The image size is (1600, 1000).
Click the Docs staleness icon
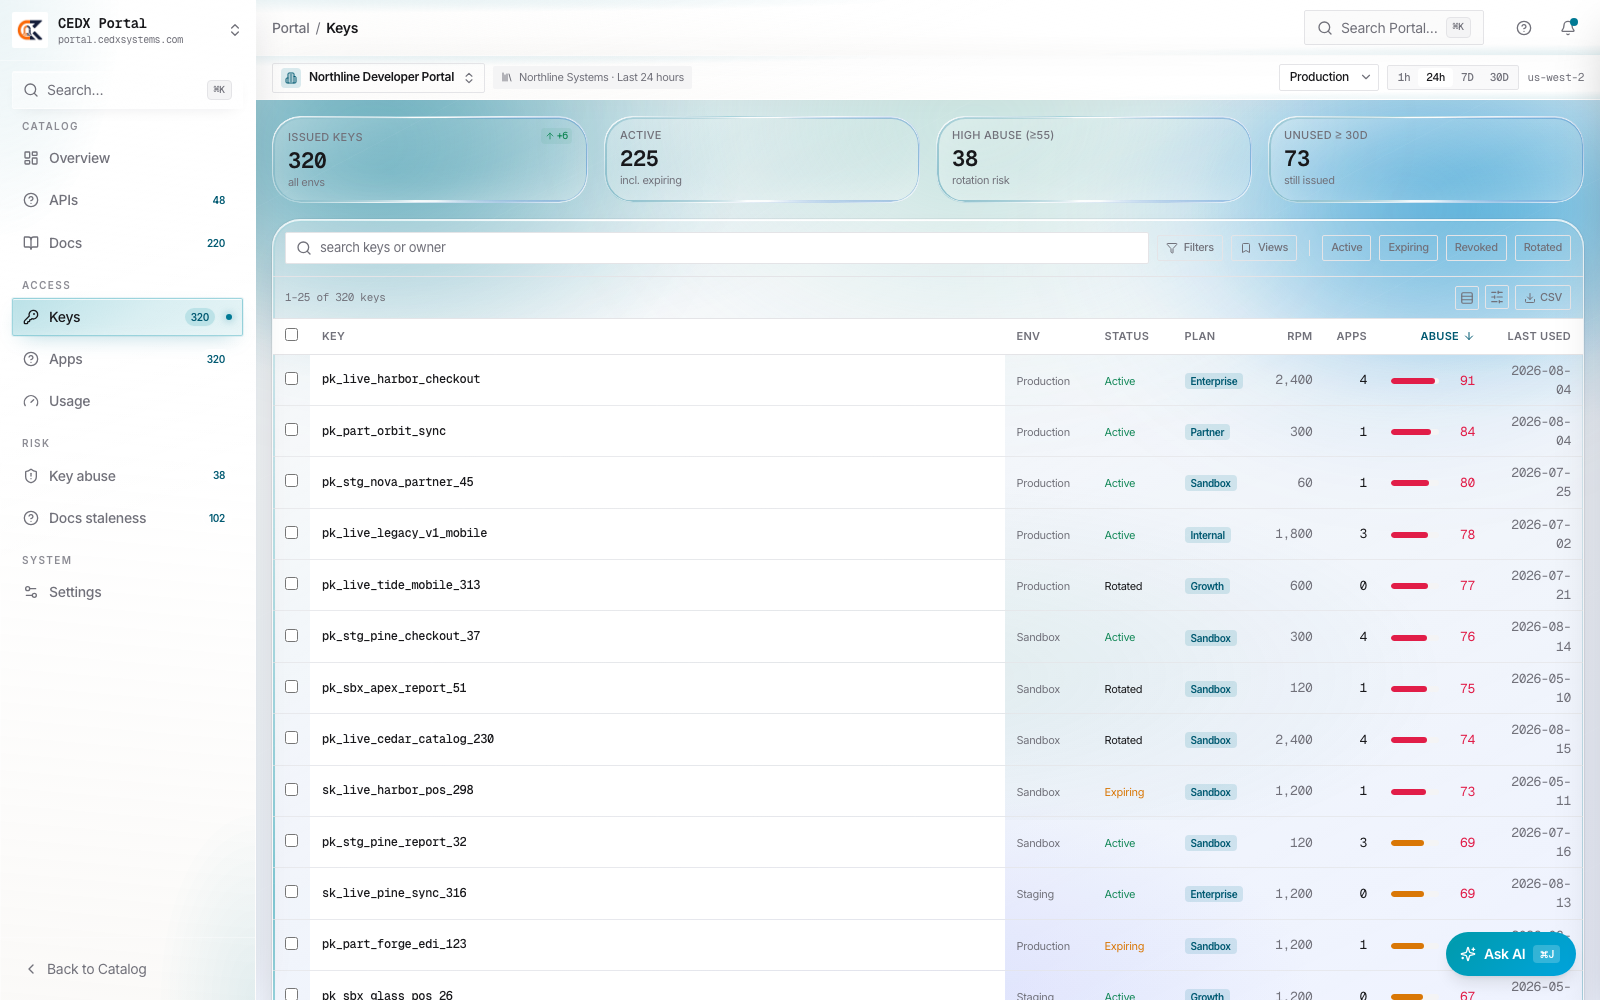31,518
